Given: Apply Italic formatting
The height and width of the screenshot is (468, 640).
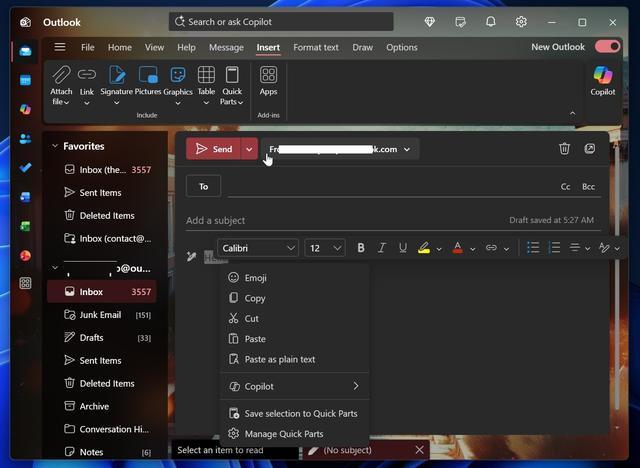Looking at the screenshot, I should pos(382,248).
